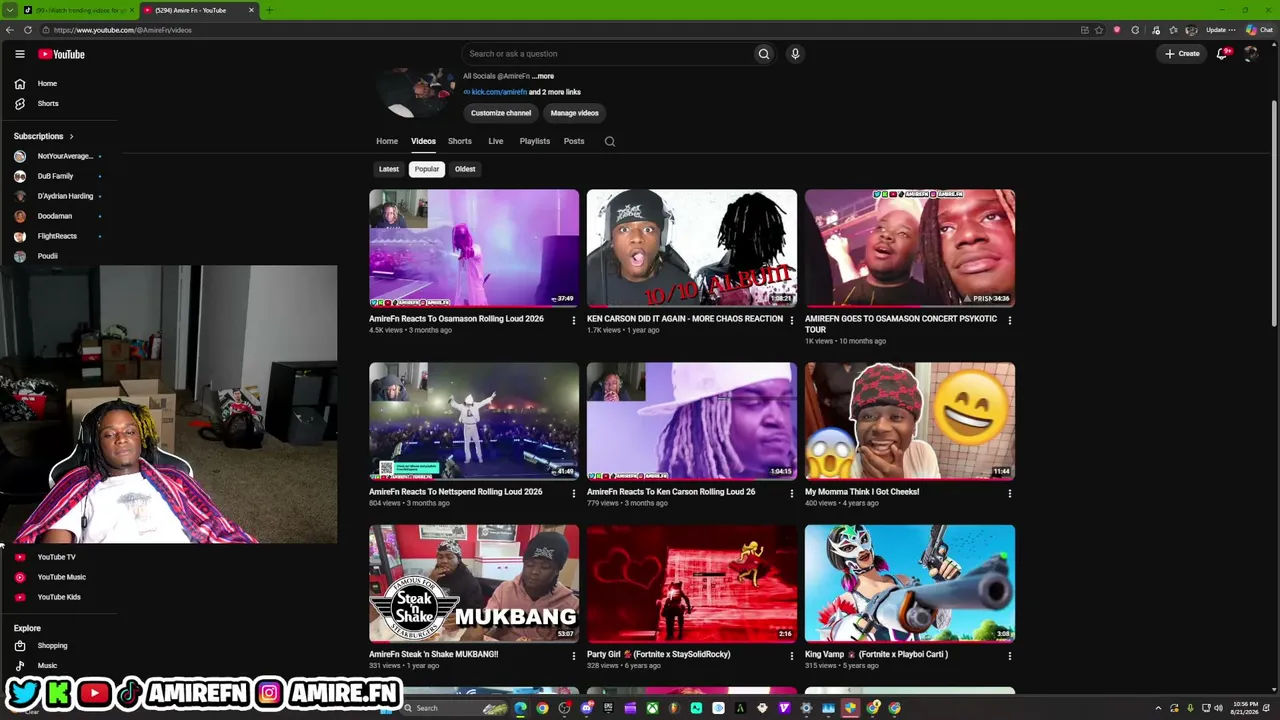1280x720 pixels.
Task: Open the browser profile avatar in toolbar
Action: tap(1191, 30)
